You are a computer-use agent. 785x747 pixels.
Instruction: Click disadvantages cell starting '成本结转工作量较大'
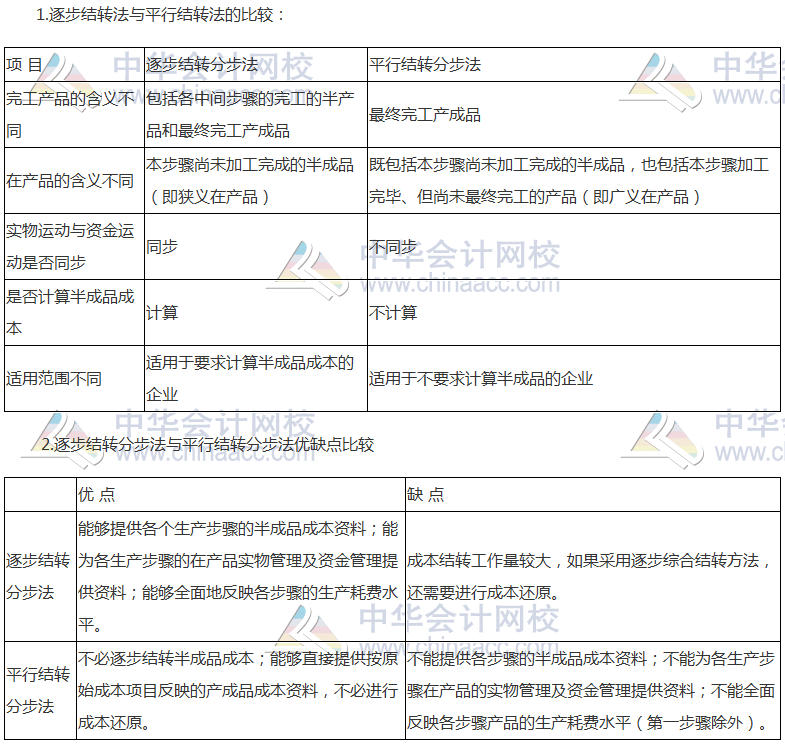pyautogui.click(x=593, y=576)
